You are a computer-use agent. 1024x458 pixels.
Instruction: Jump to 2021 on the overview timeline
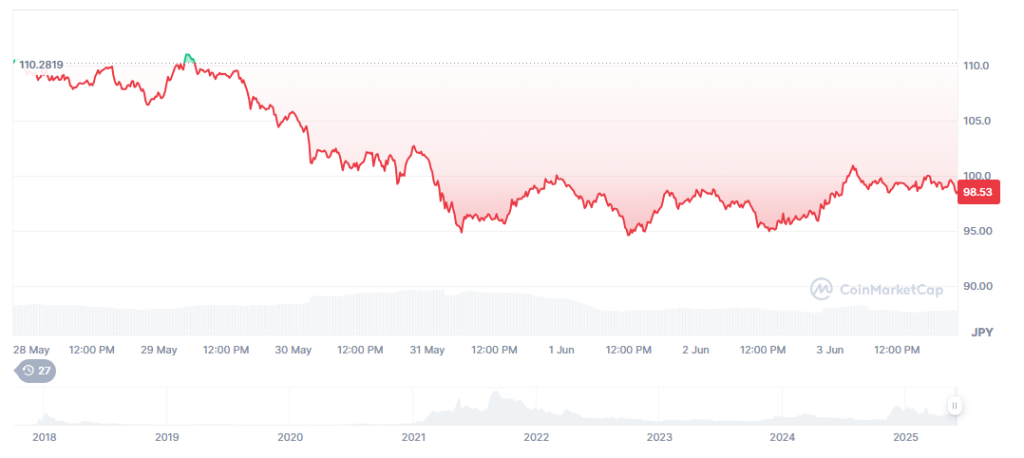coord(413,437)
